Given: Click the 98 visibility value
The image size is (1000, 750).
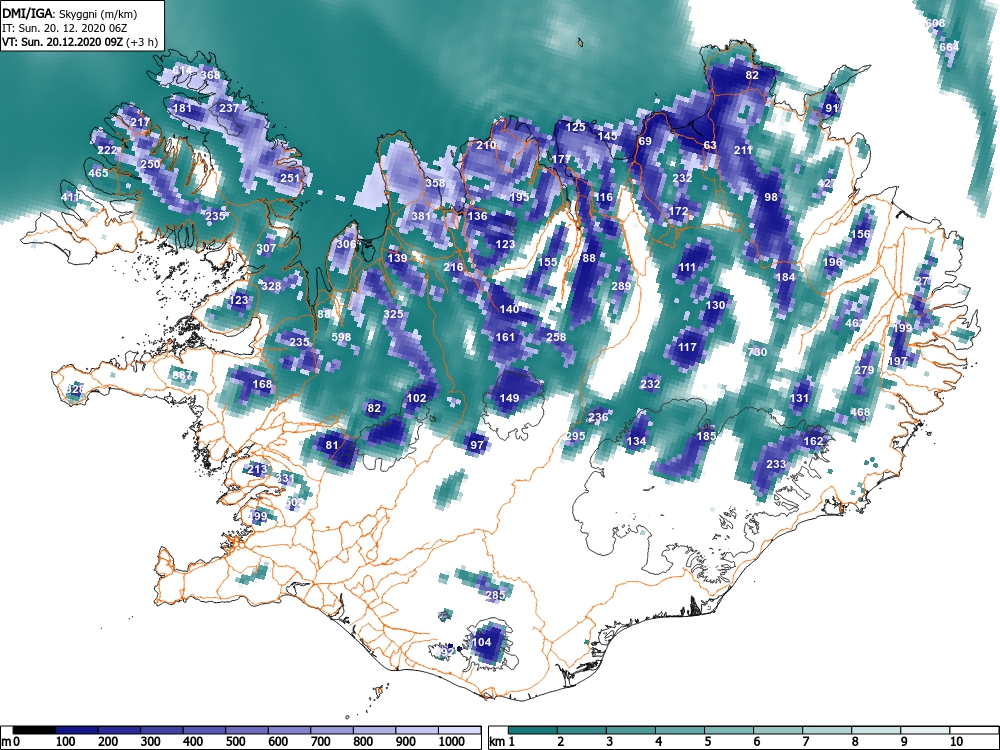Looking at the screenshot, I should click(771, 196).
